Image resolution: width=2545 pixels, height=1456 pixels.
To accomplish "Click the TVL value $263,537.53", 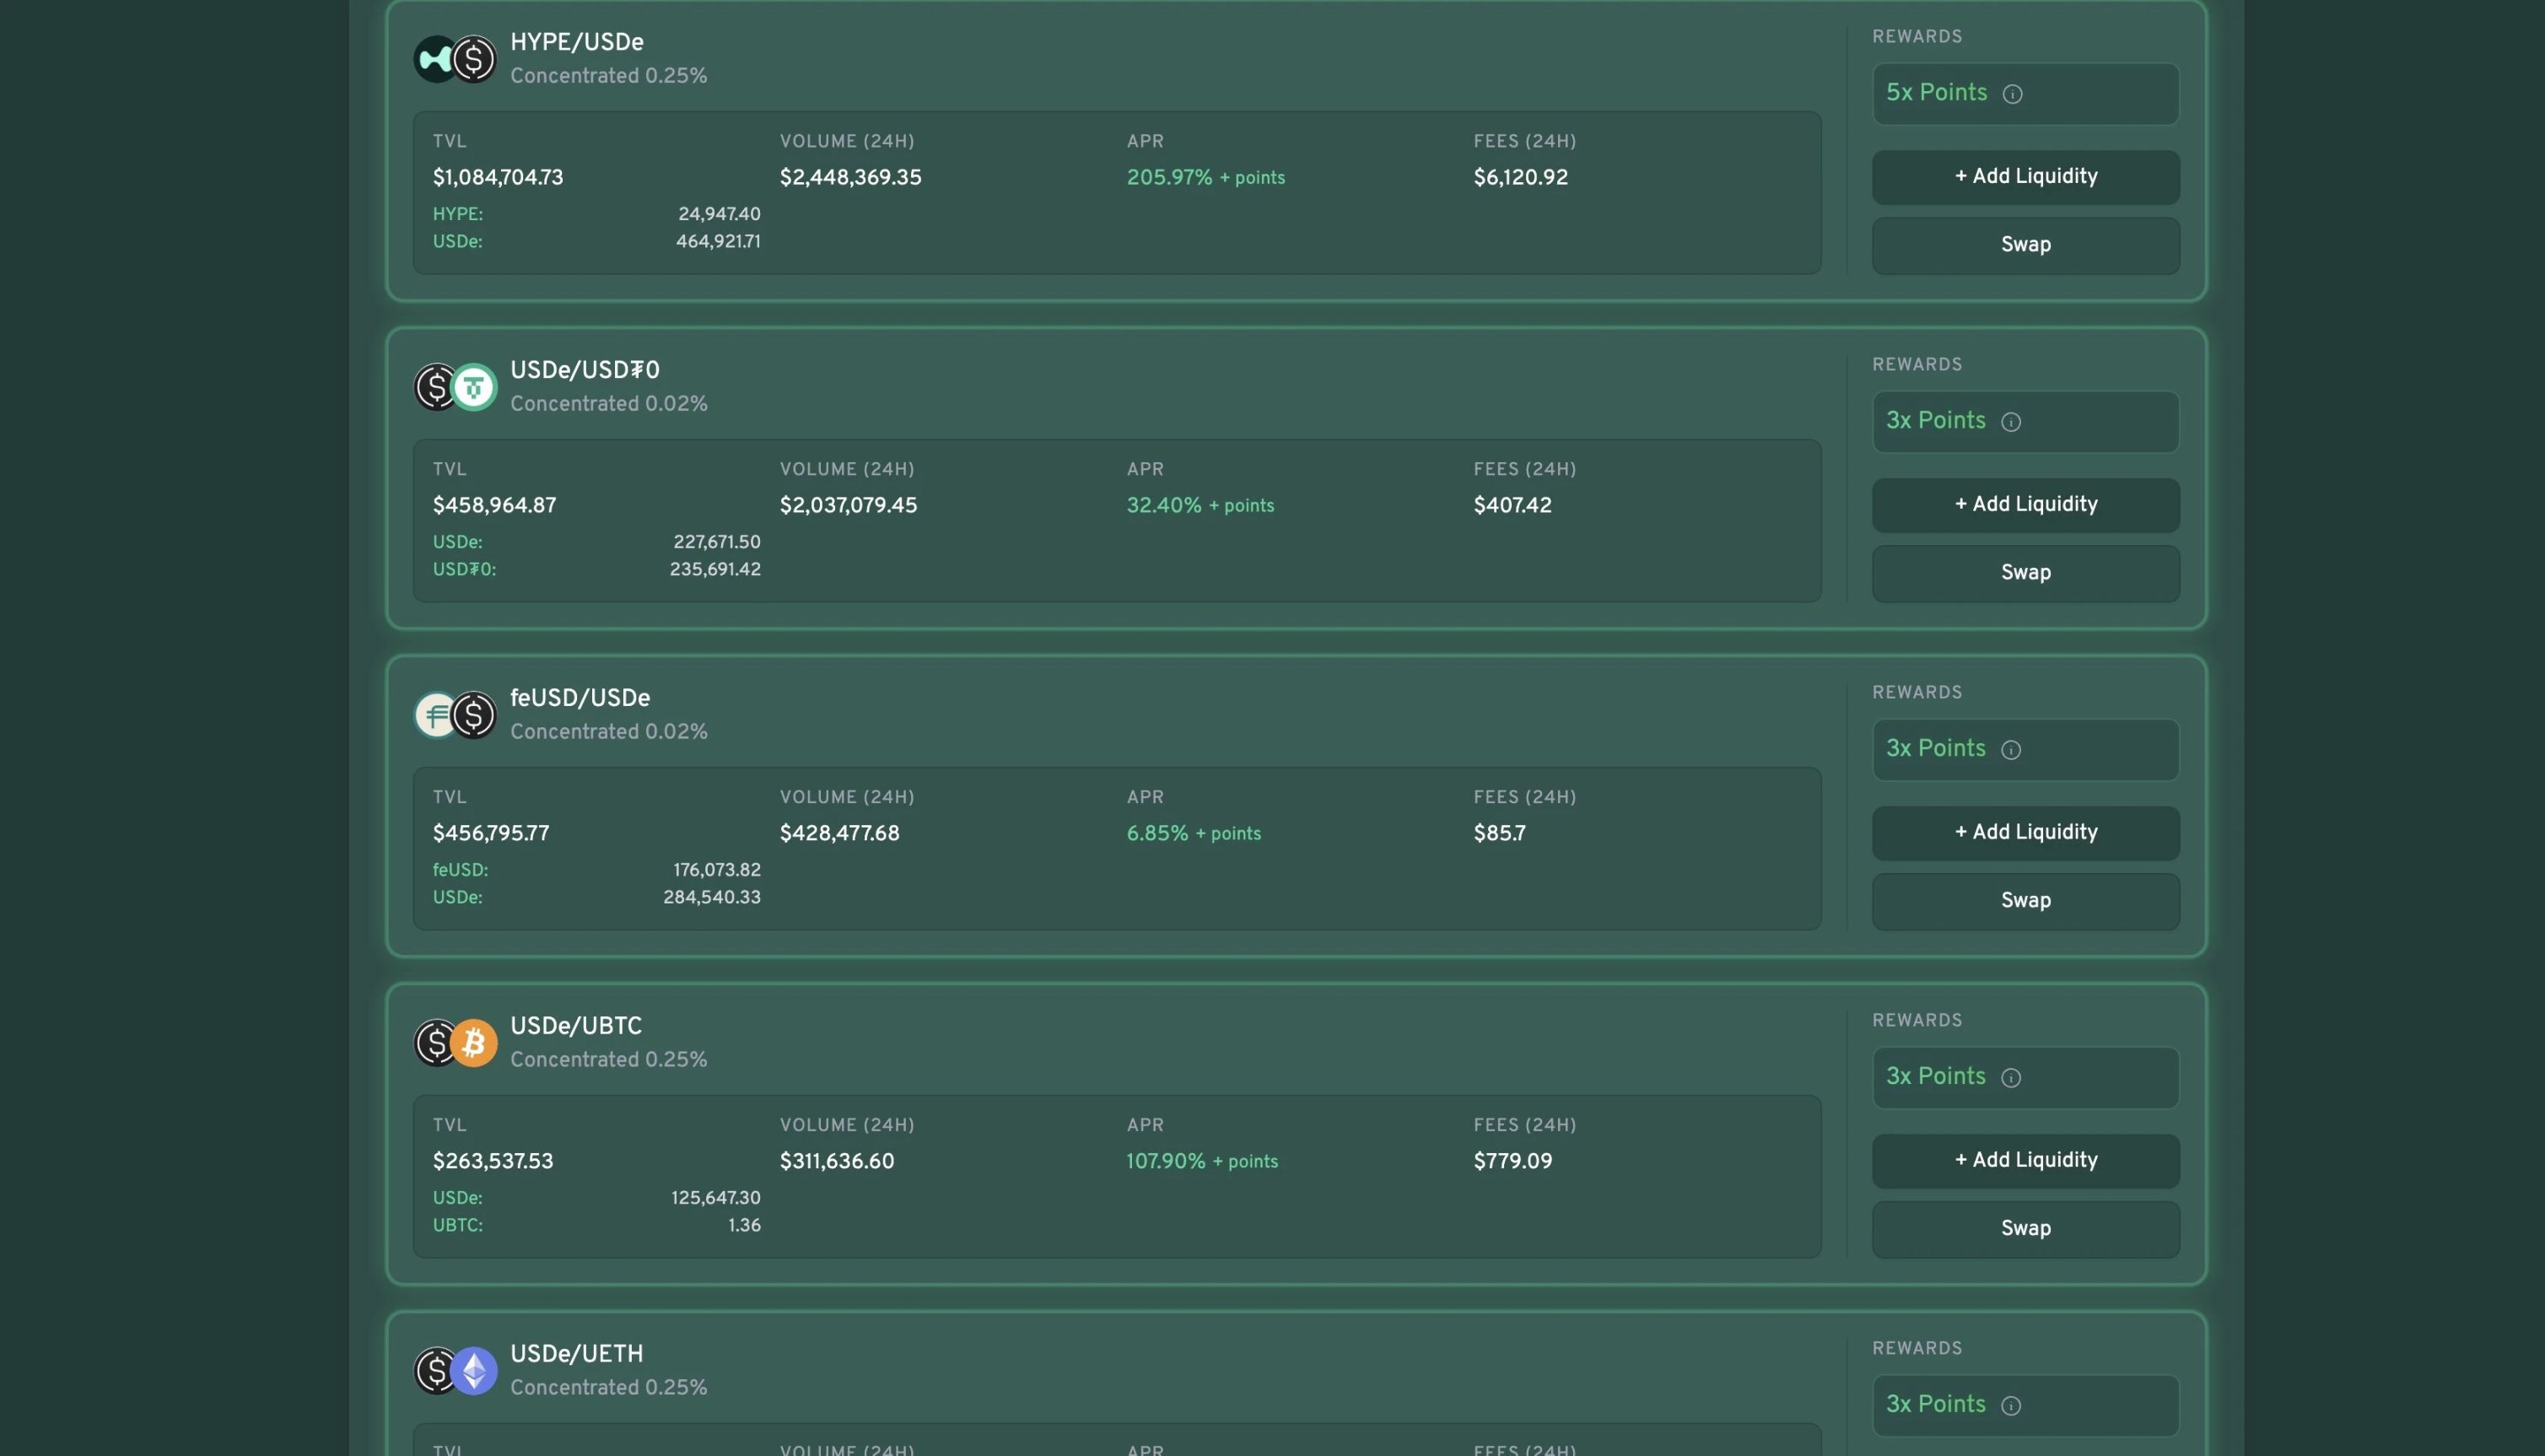I will [x=493, y=1162].
